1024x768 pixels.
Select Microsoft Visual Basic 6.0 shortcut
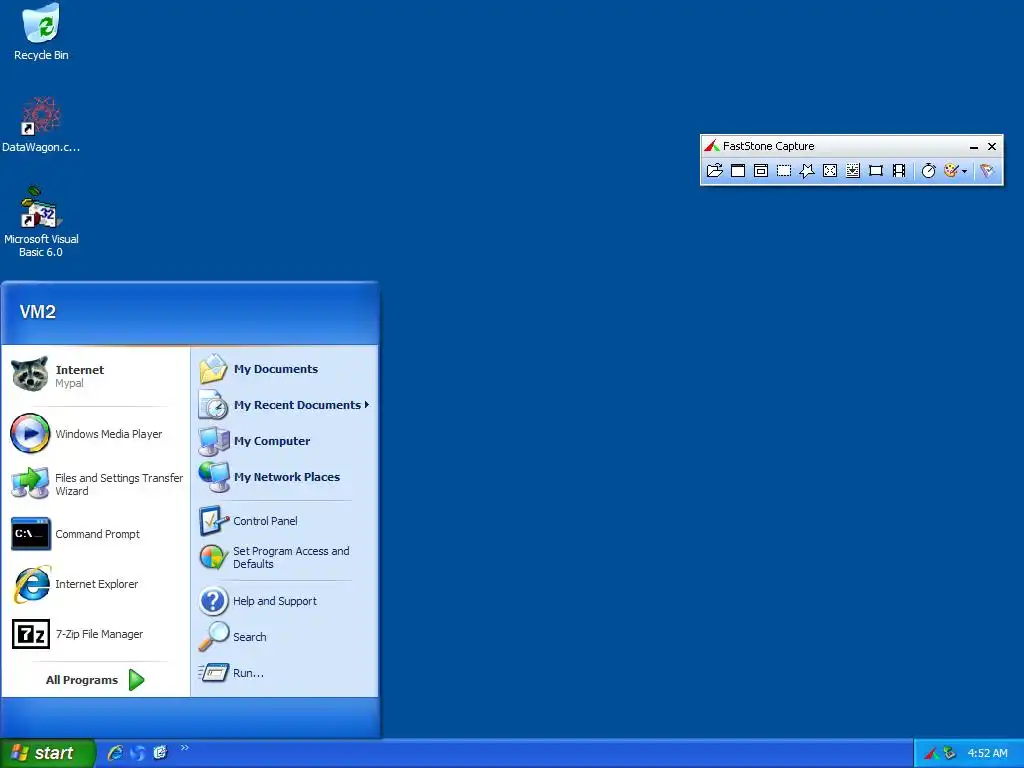click(41, 222)
